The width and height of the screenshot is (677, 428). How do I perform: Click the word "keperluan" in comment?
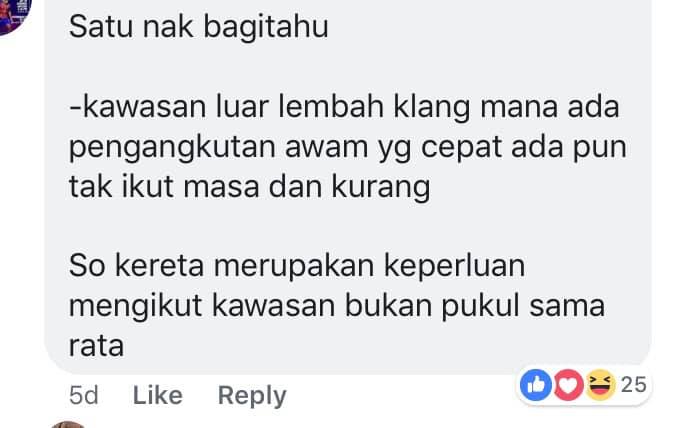point(455,266)
